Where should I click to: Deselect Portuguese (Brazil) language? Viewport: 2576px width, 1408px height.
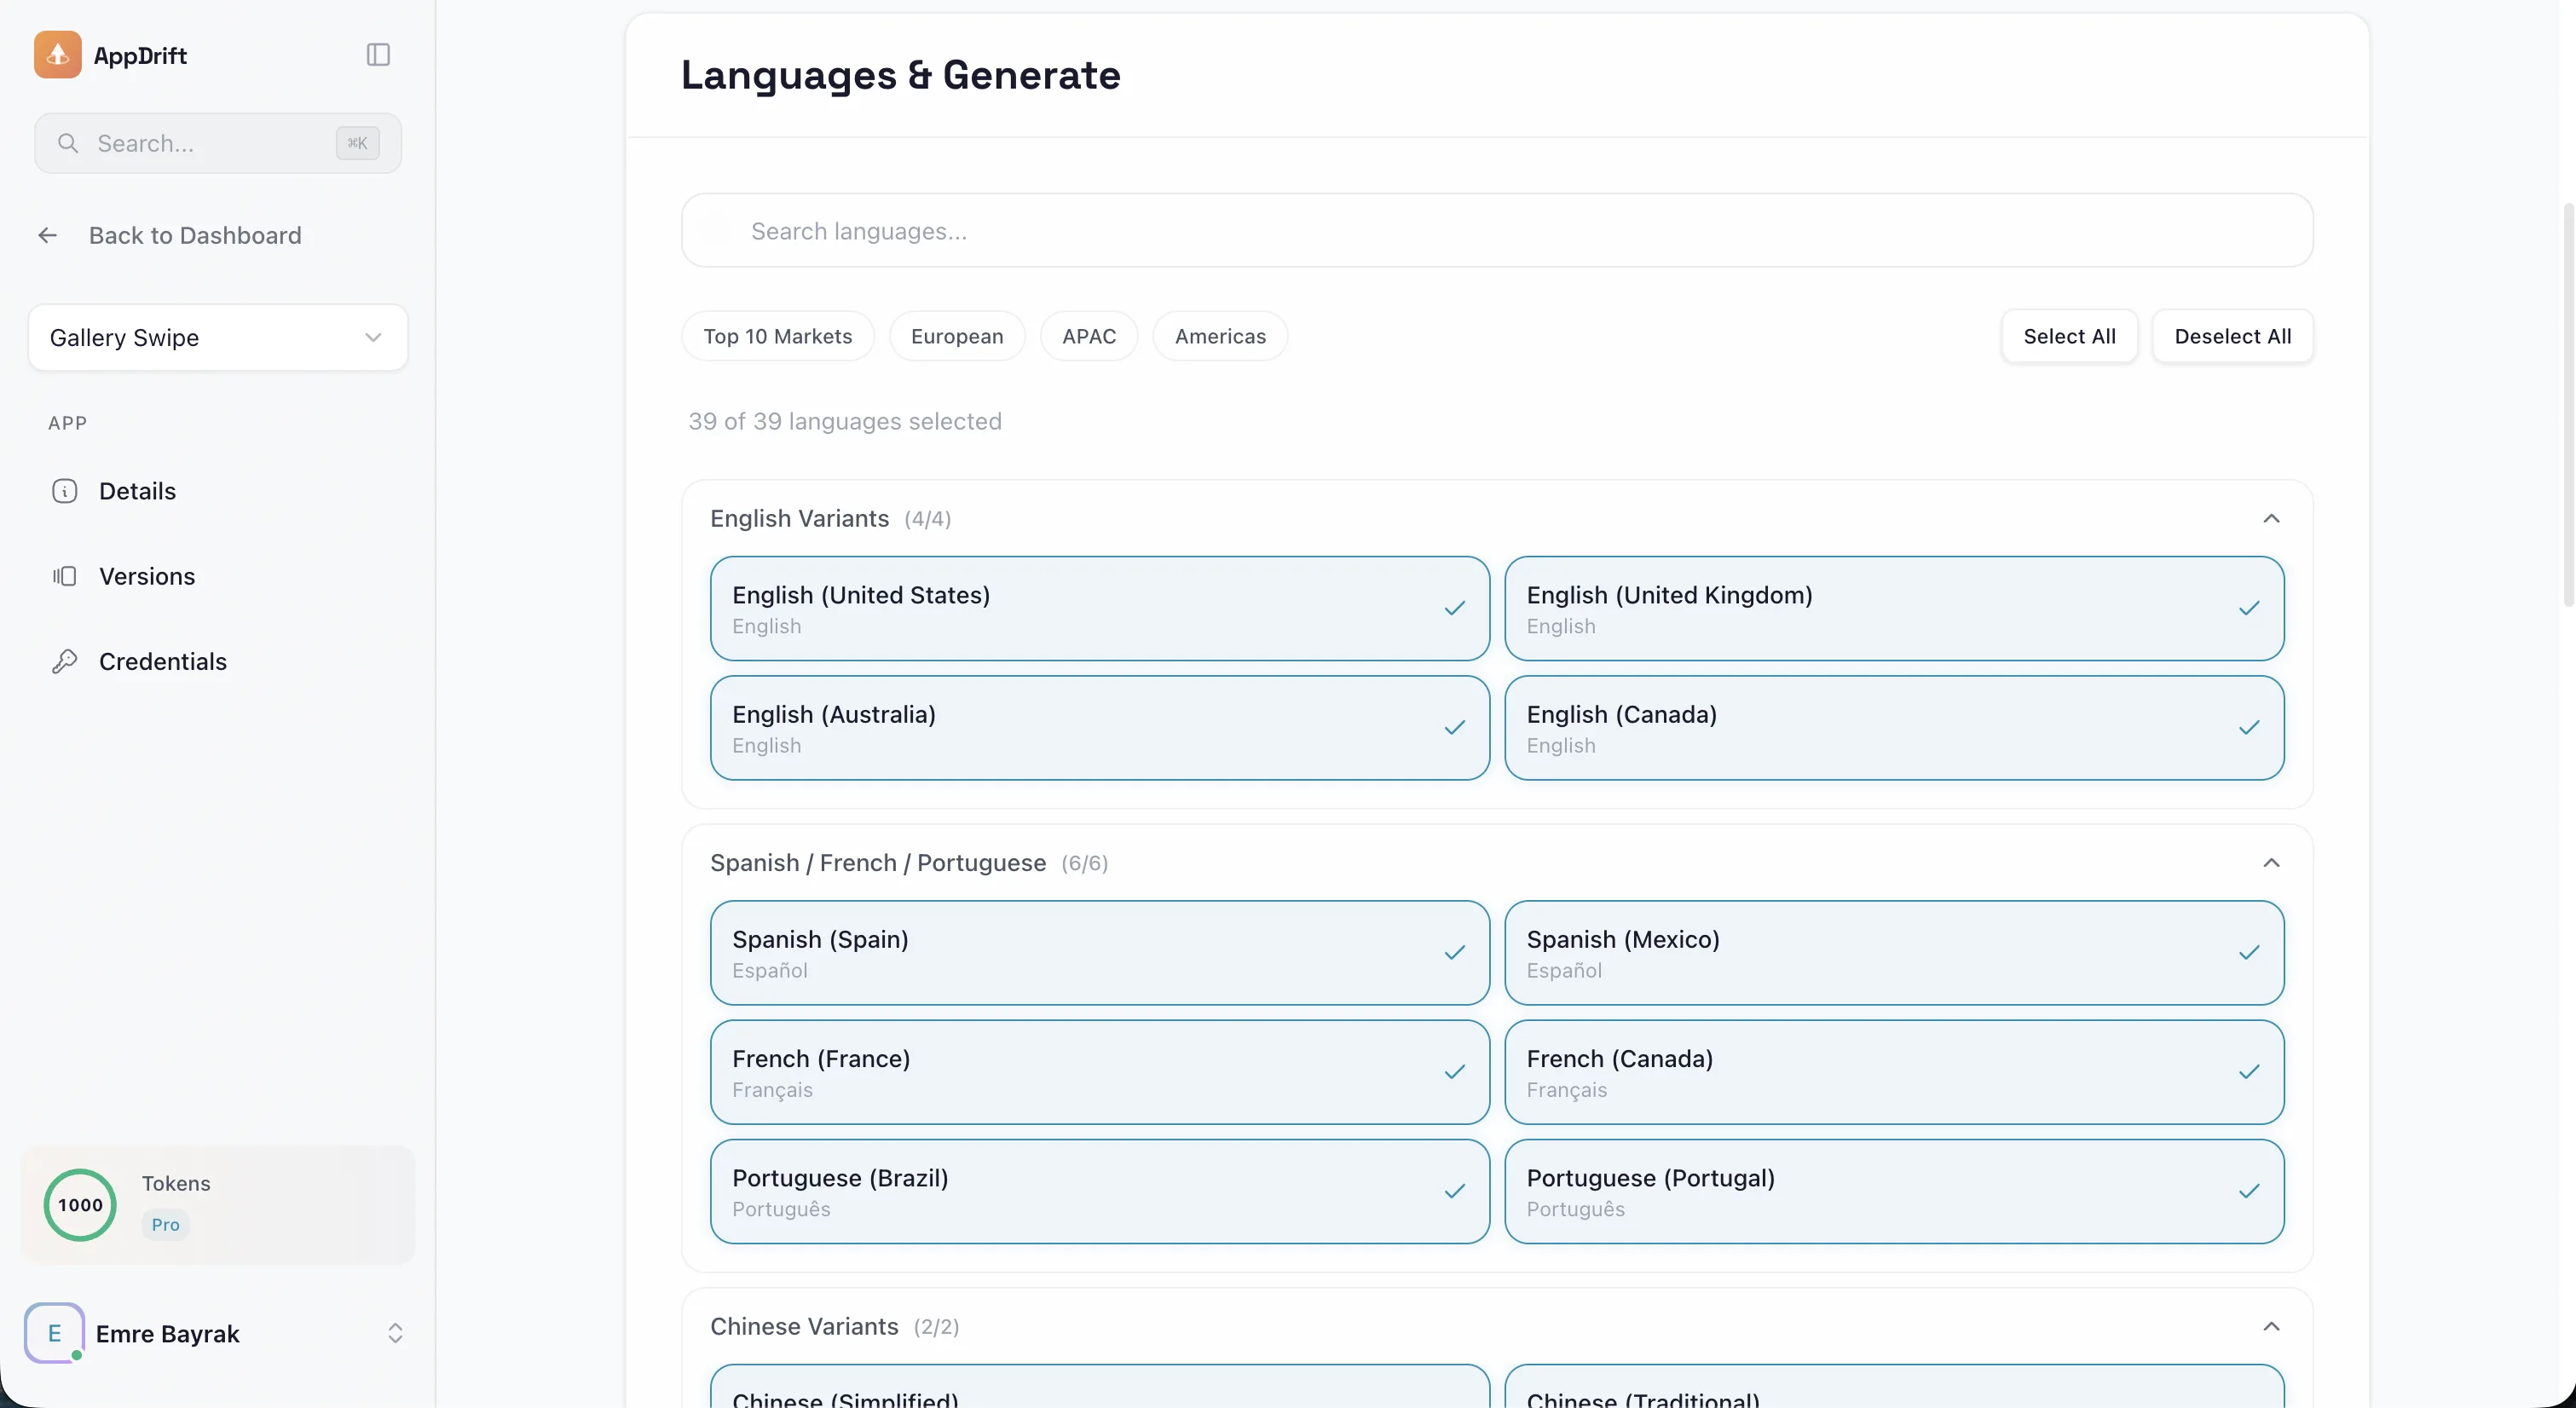[1099, 1192]
